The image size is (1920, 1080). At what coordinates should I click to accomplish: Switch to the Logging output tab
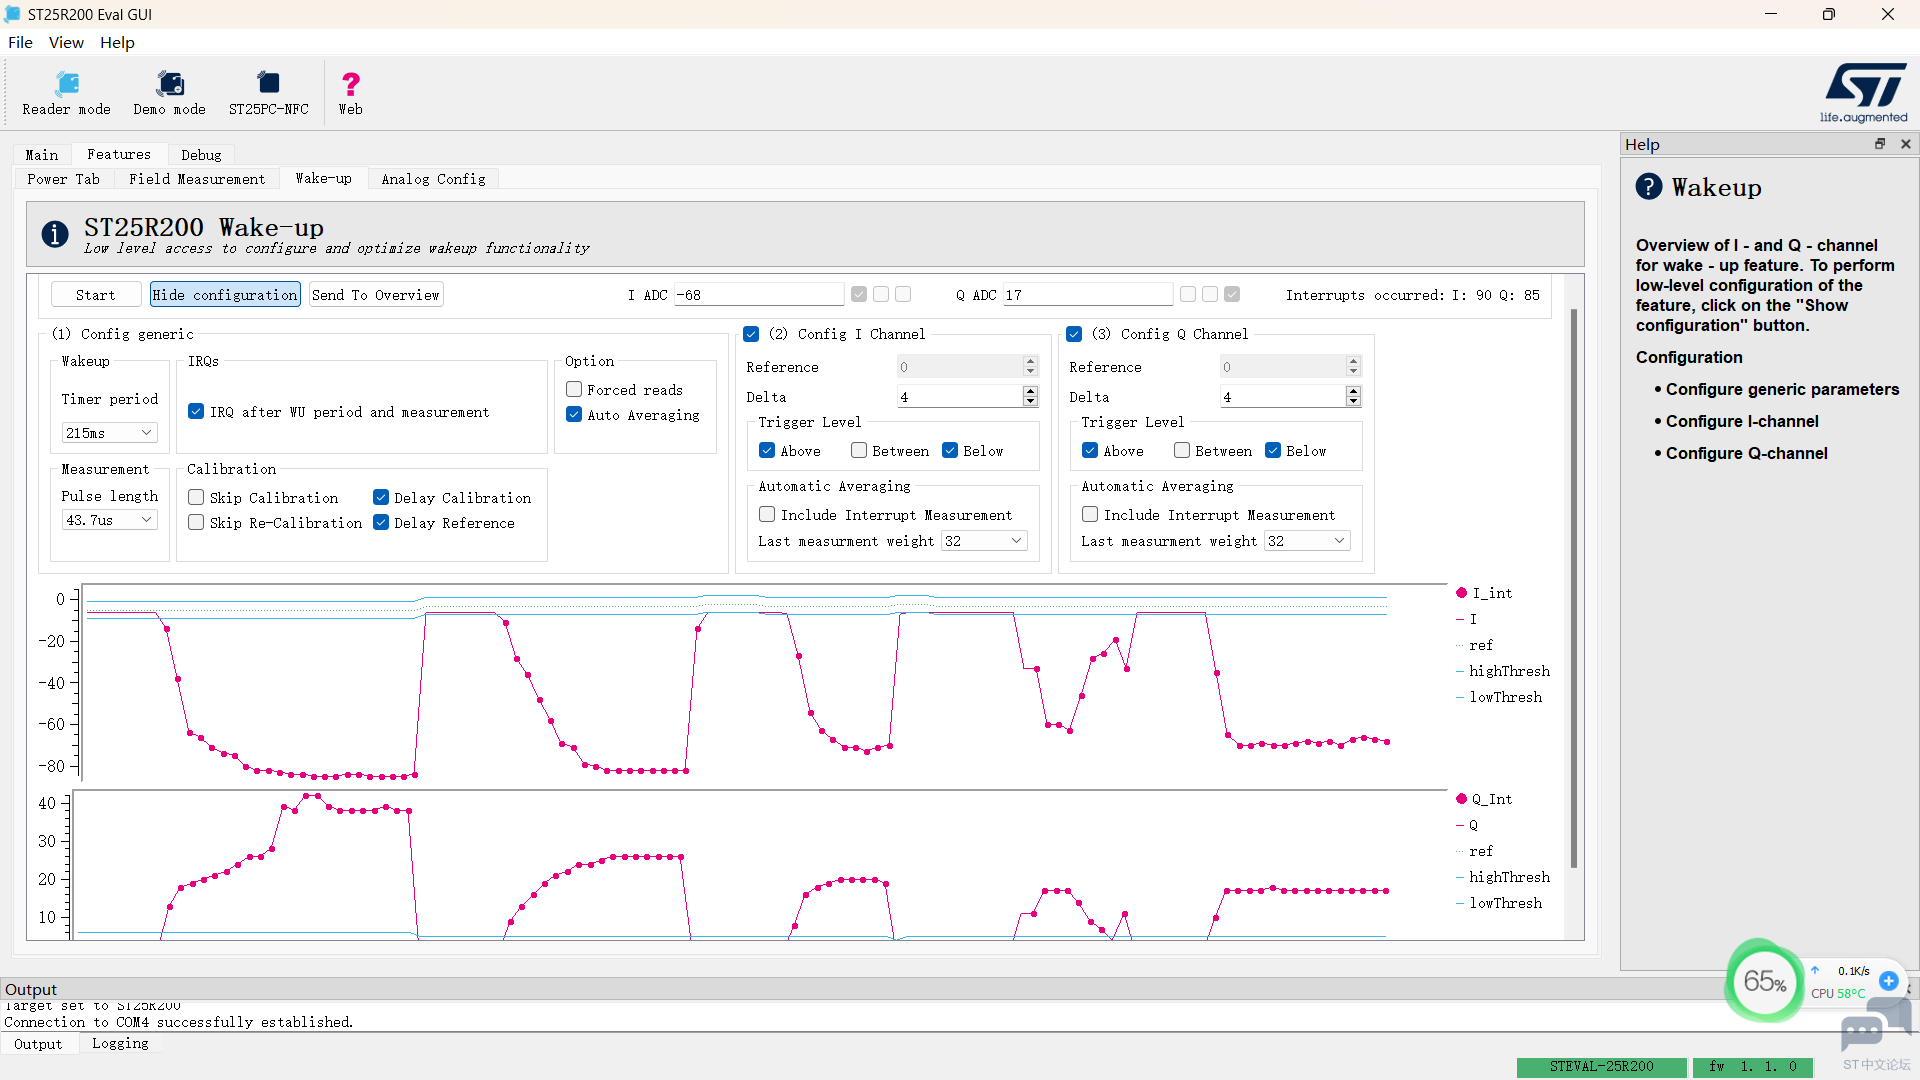(120, 1044)
